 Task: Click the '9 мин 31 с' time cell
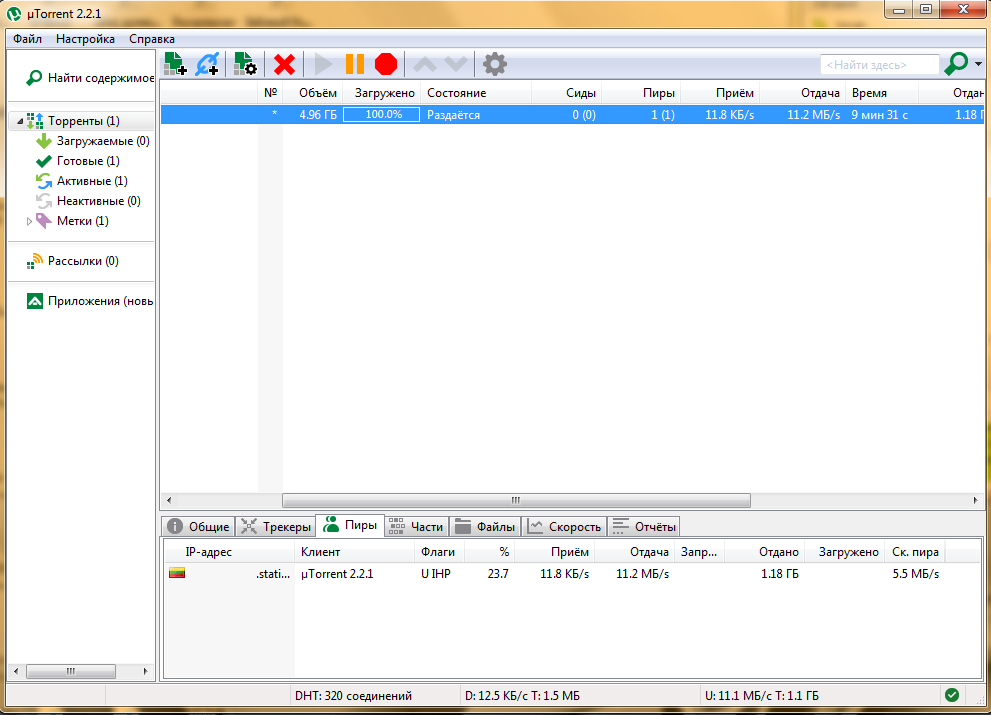[x=880, y=115]
